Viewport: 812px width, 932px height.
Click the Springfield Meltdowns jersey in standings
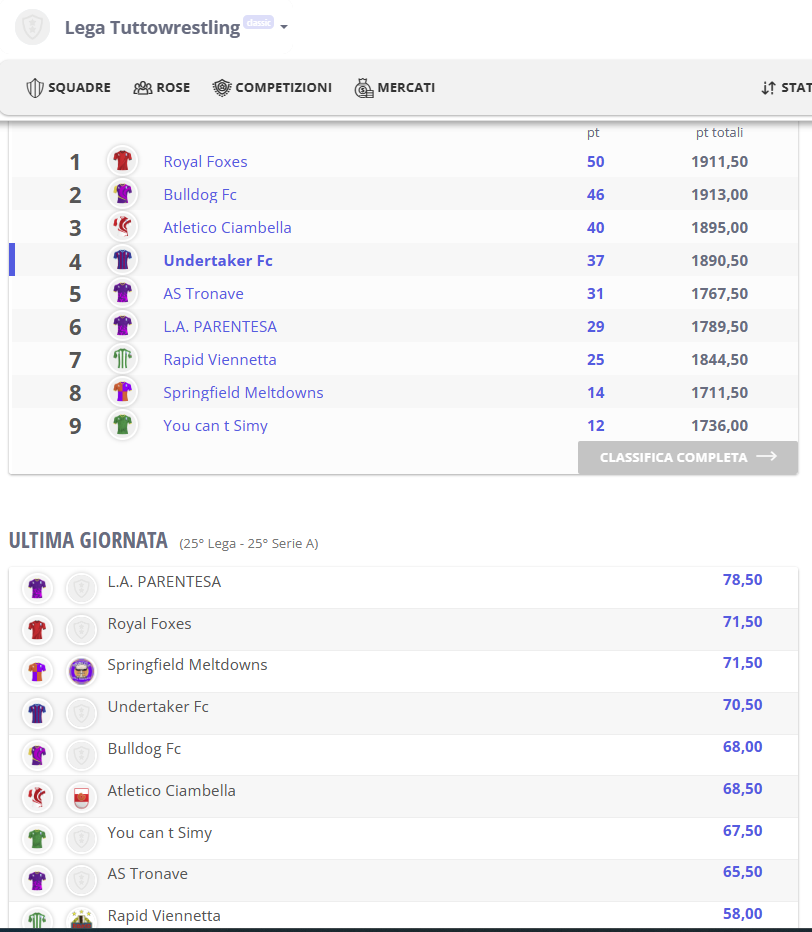[122, 392]
